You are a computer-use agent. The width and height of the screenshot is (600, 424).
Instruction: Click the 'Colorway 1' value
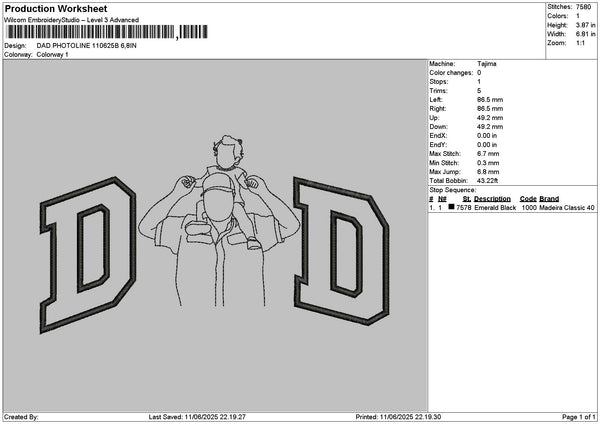tap(52, 55)
